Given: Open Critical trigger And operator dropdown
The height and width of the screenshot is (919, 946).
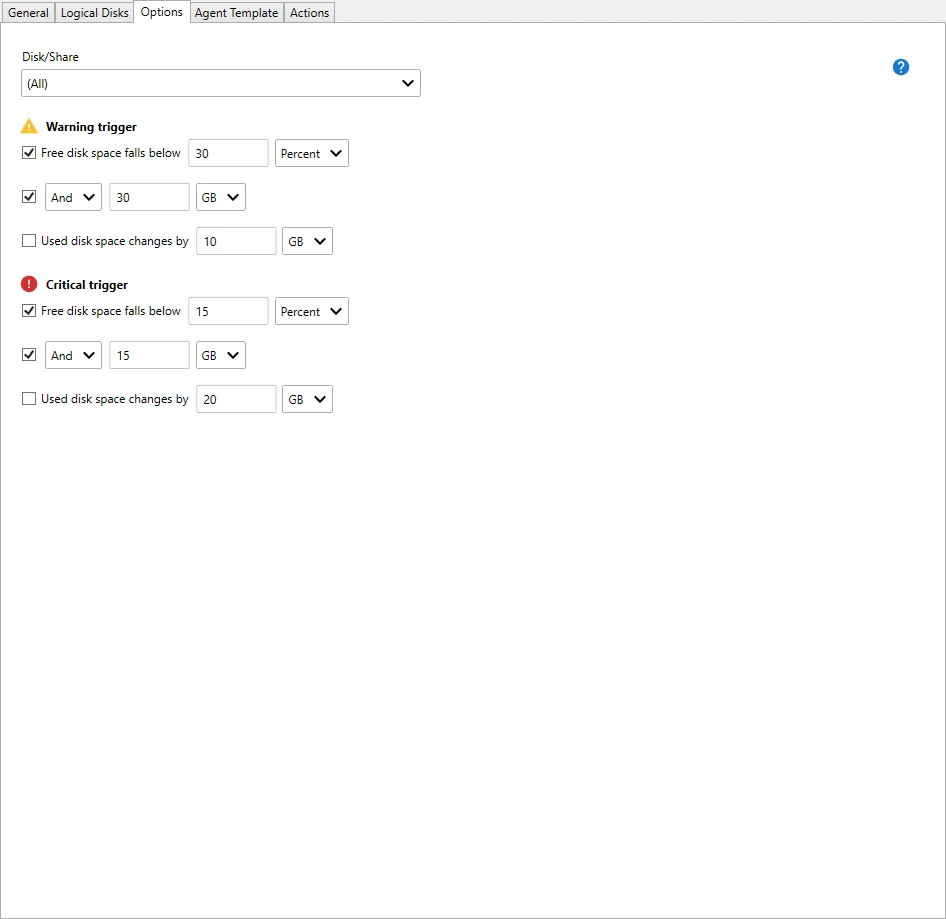Looking at the screenshot, I should click(x=73, y=355).
